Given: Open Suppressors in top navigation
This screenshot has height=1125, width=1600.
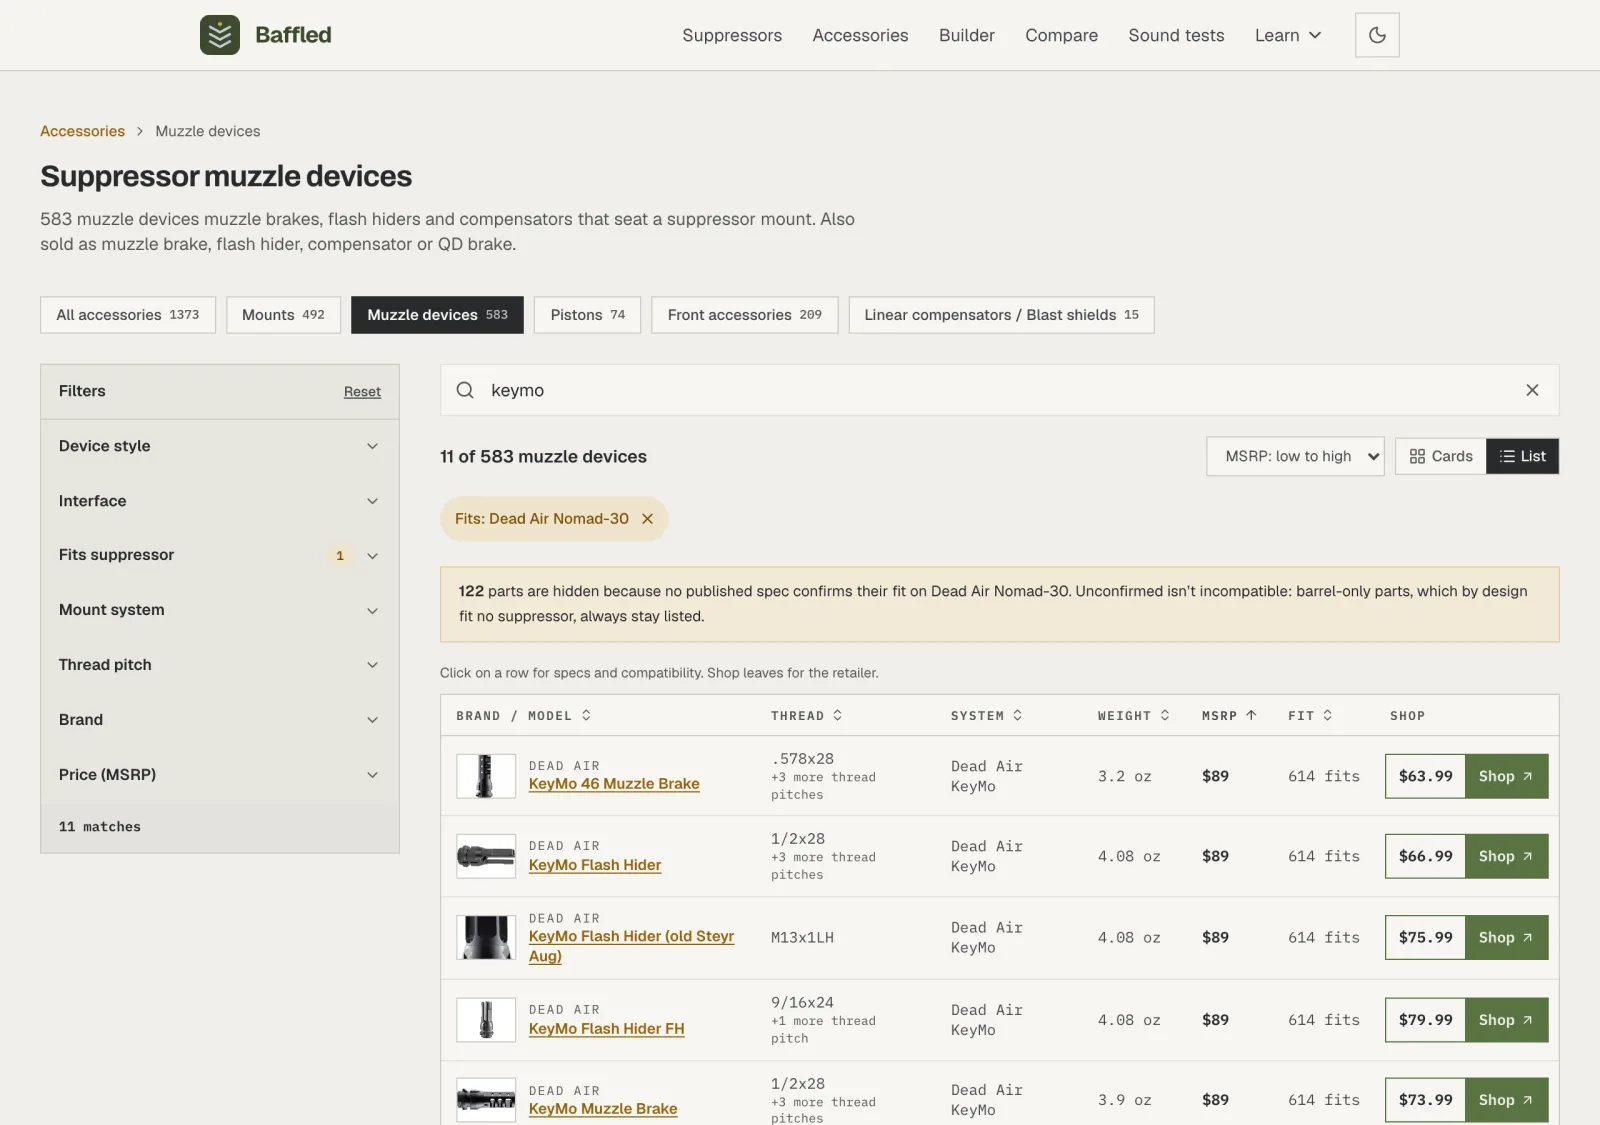Looking at the screenshot, I should click(732, 35).
